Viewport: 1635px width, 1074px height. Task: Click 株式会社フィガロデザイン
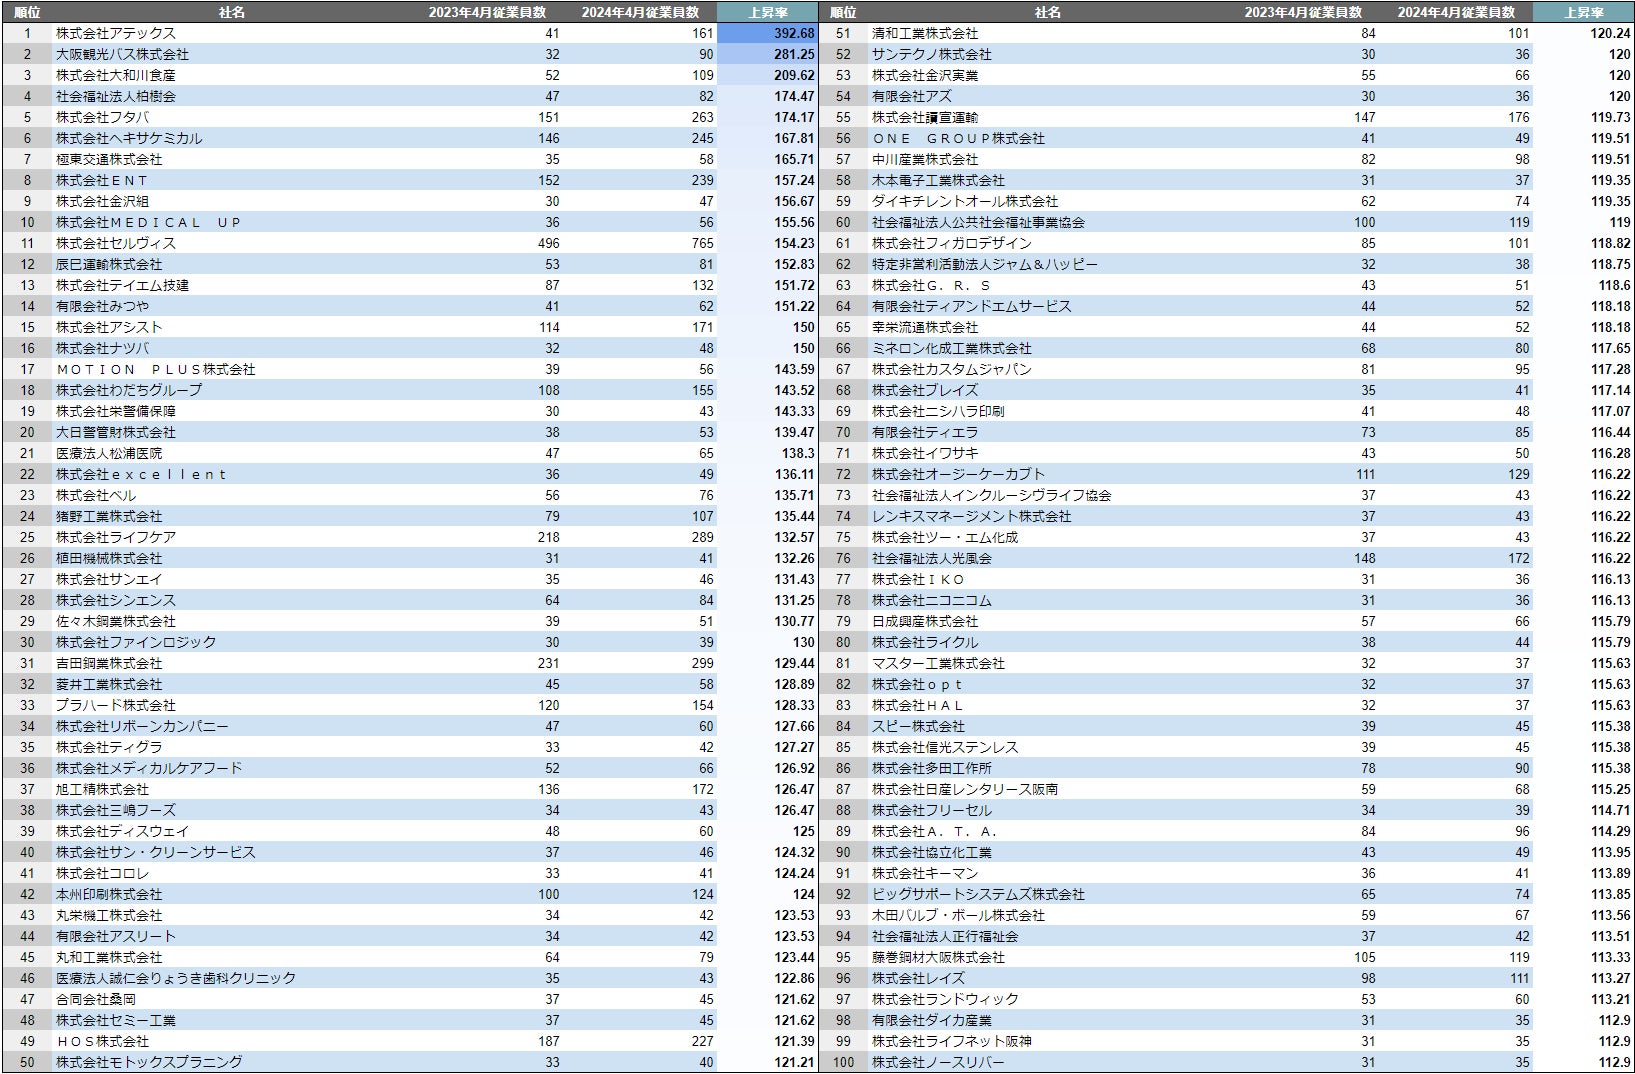(952, 243)
